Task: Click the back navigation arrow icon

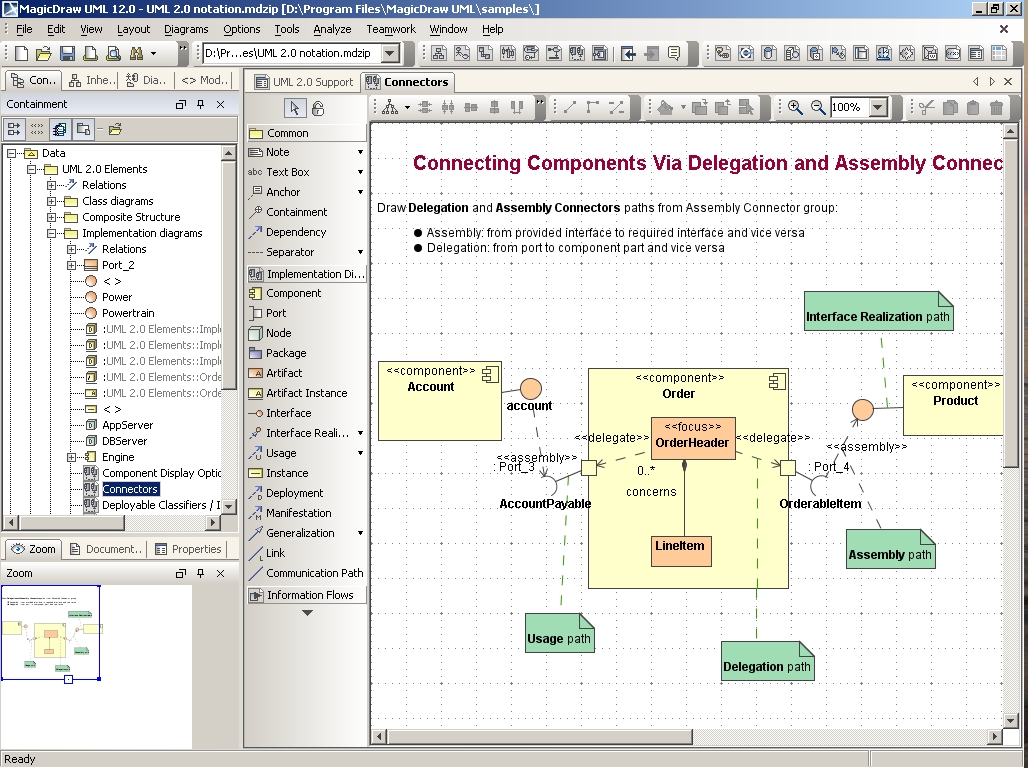Action: click(x=628, y=53)
